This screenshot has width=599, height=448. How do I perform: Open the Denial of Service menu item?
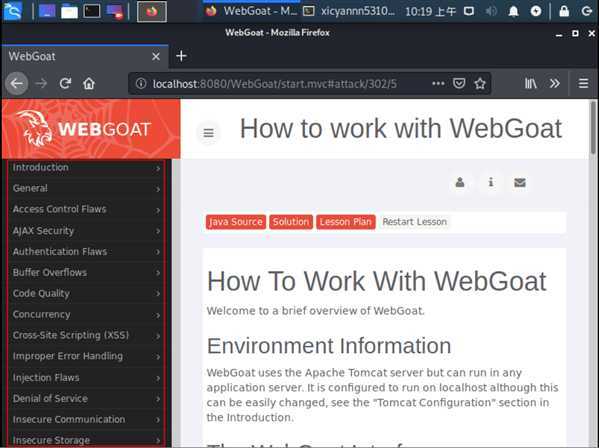point(87,398)
